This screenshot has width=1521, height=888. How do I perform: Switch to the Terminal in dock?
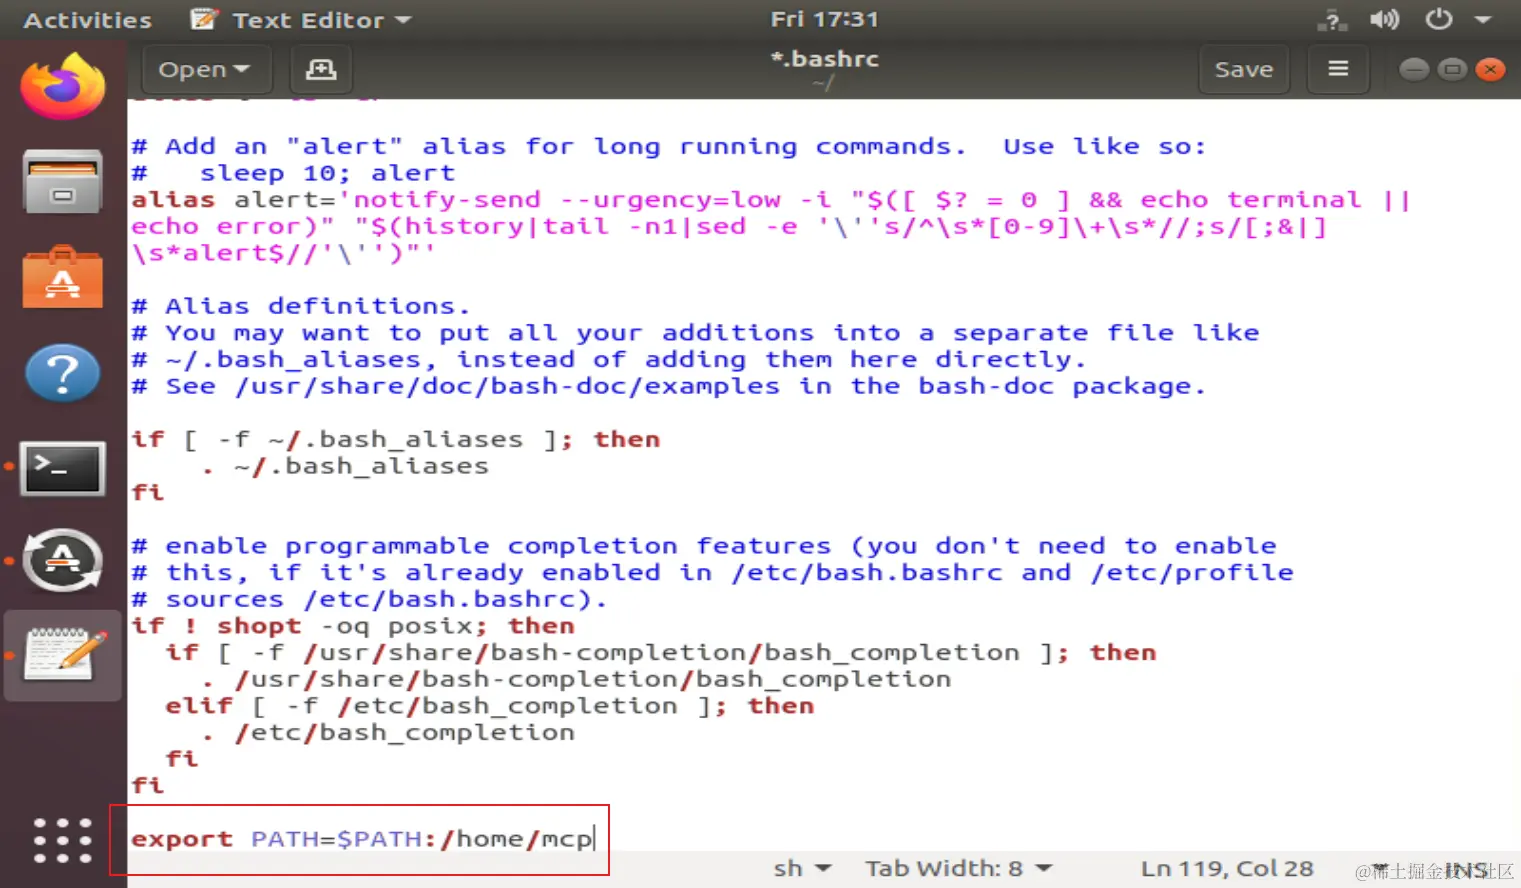click(63, 468)
